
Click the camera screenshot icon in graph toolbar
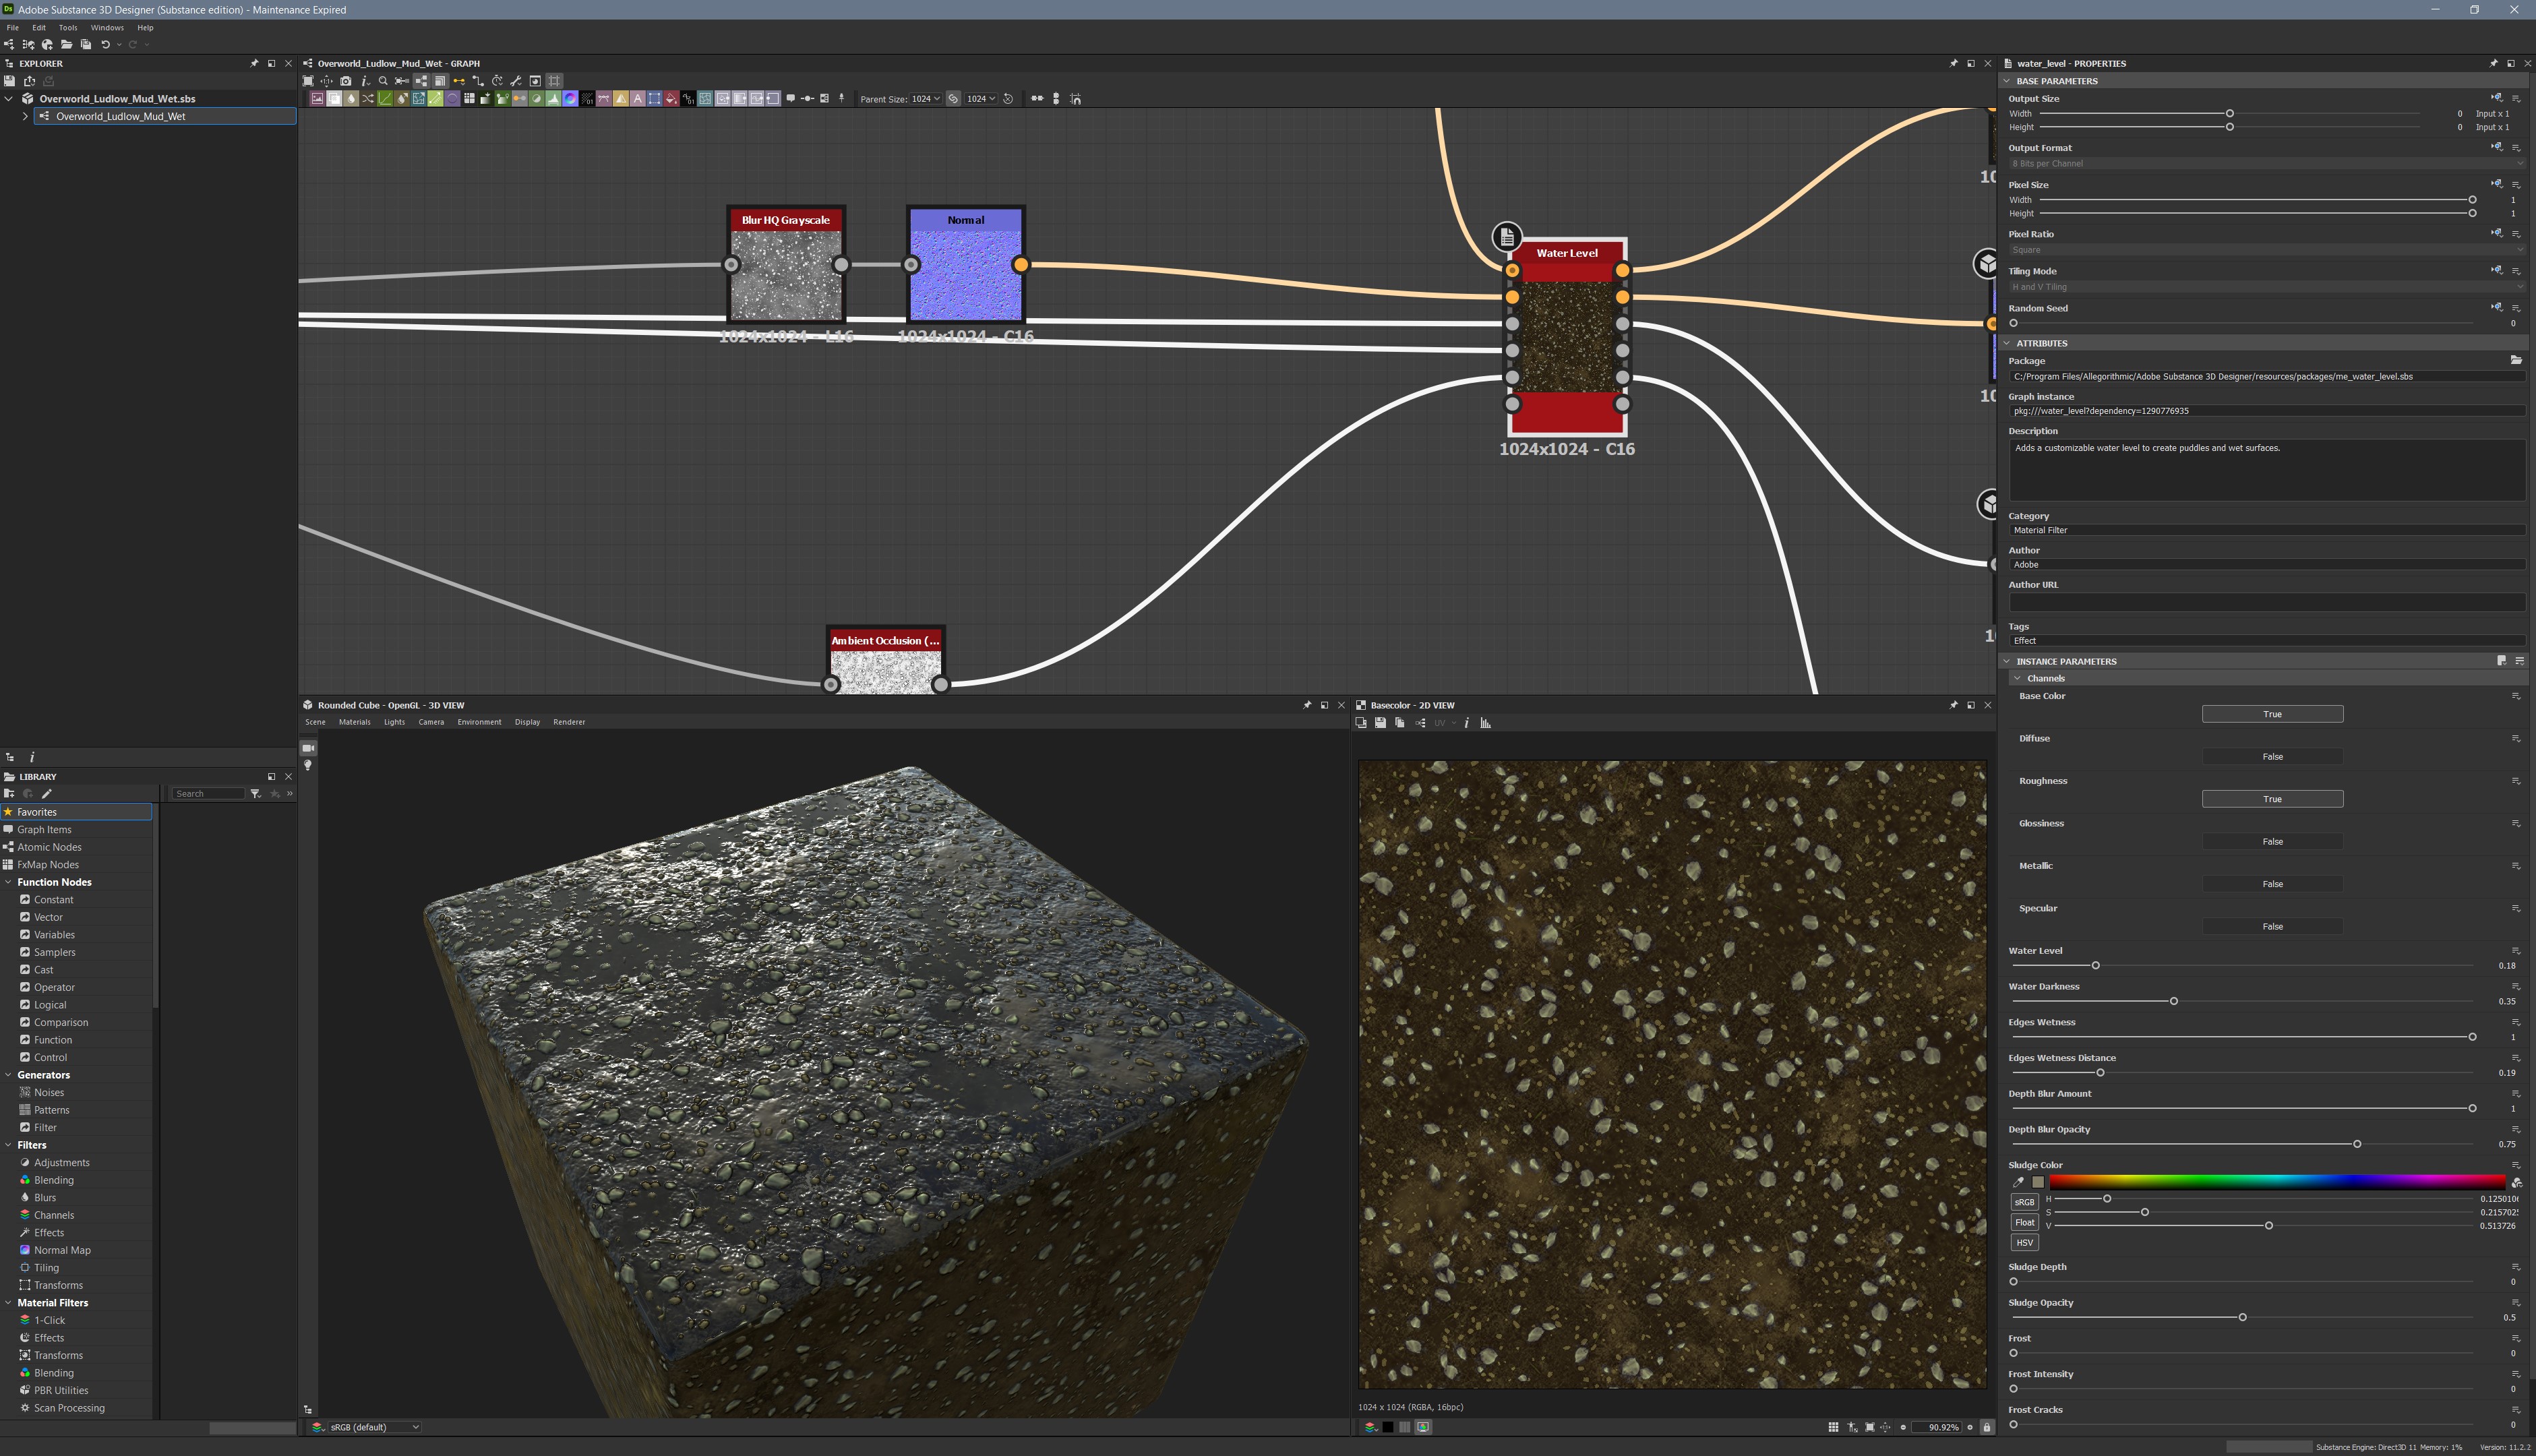pos(345,81)
